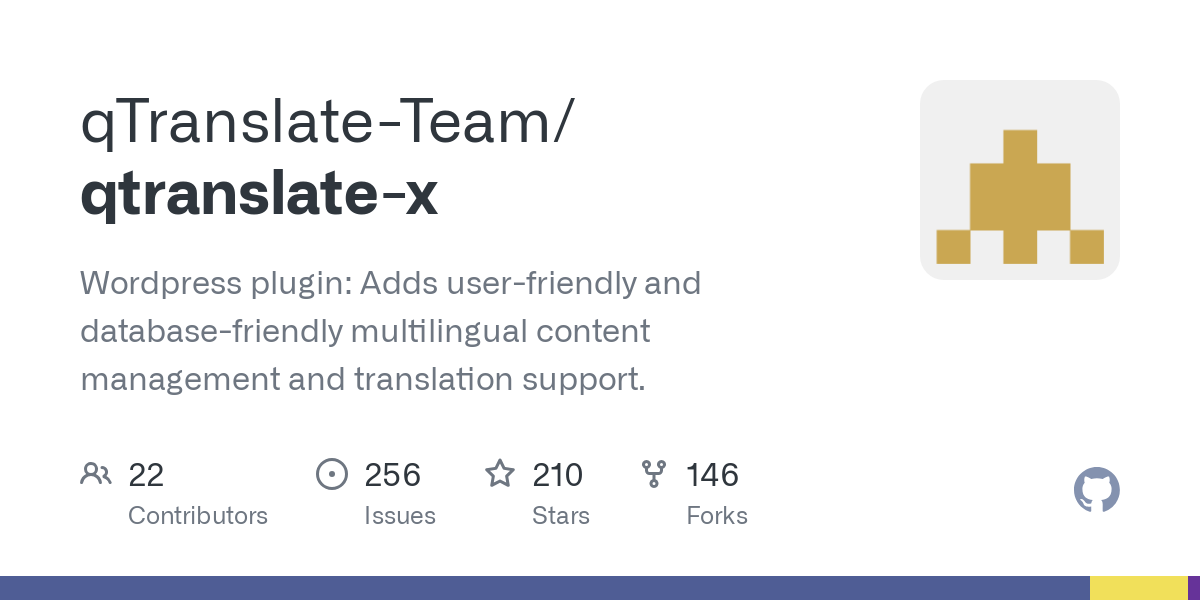This screenshot has width=1200, height=600.
Task: Click the purple language bar segment
Action: (x=1194, y=588)
